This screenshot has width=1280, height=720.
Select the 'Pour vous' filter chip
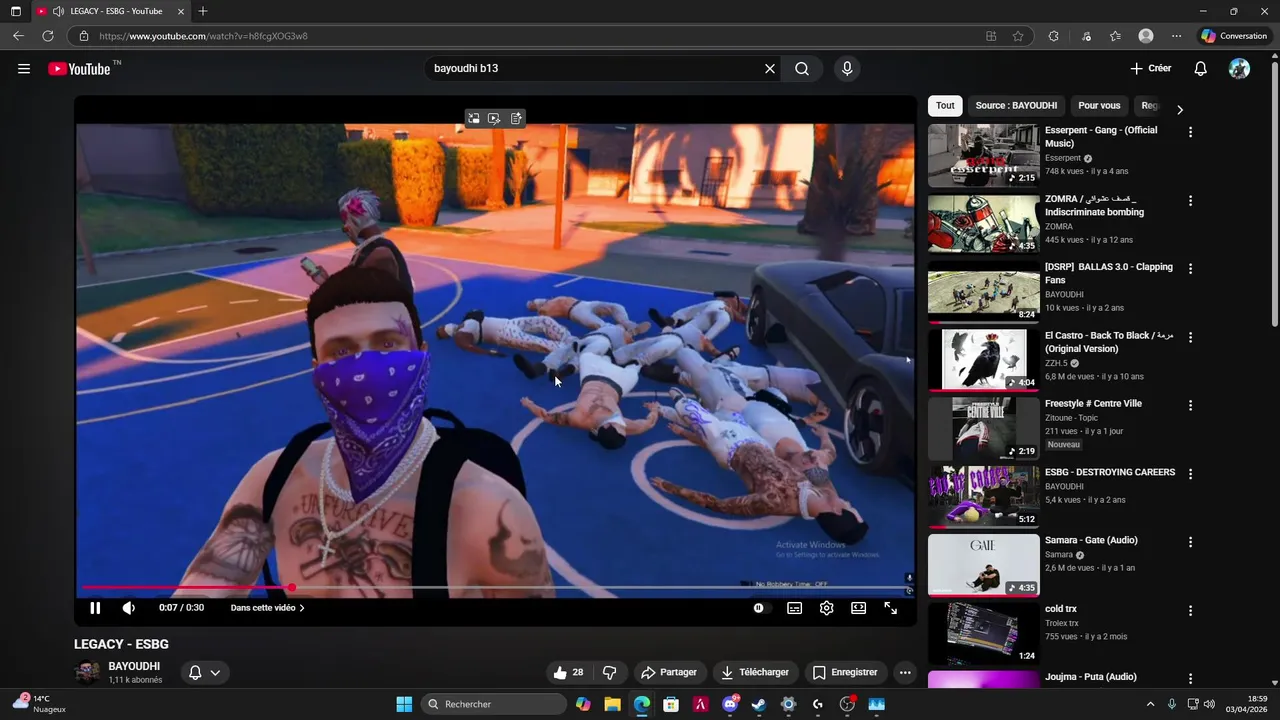1099,105
